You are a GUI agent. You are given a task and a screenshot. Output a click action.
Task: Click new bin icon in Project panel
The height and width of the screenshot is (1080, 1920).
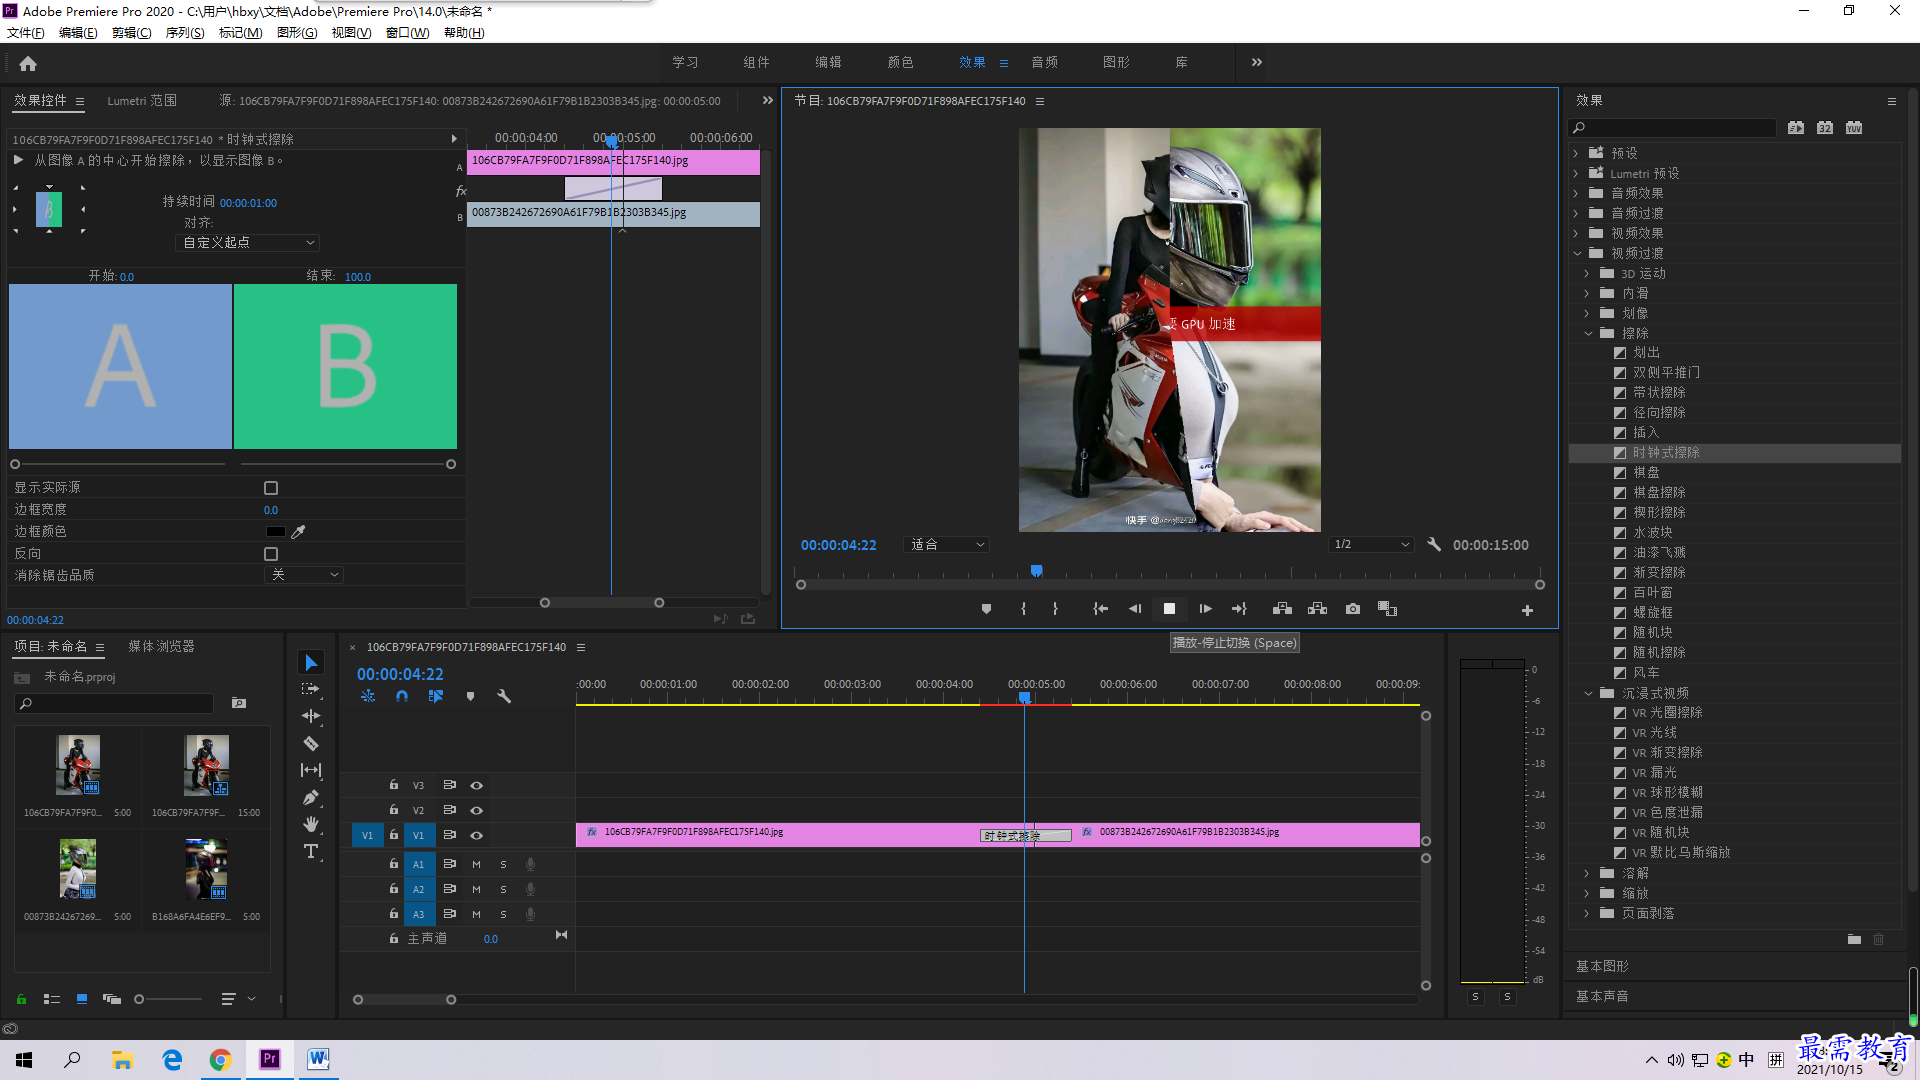tap(239, 703)
